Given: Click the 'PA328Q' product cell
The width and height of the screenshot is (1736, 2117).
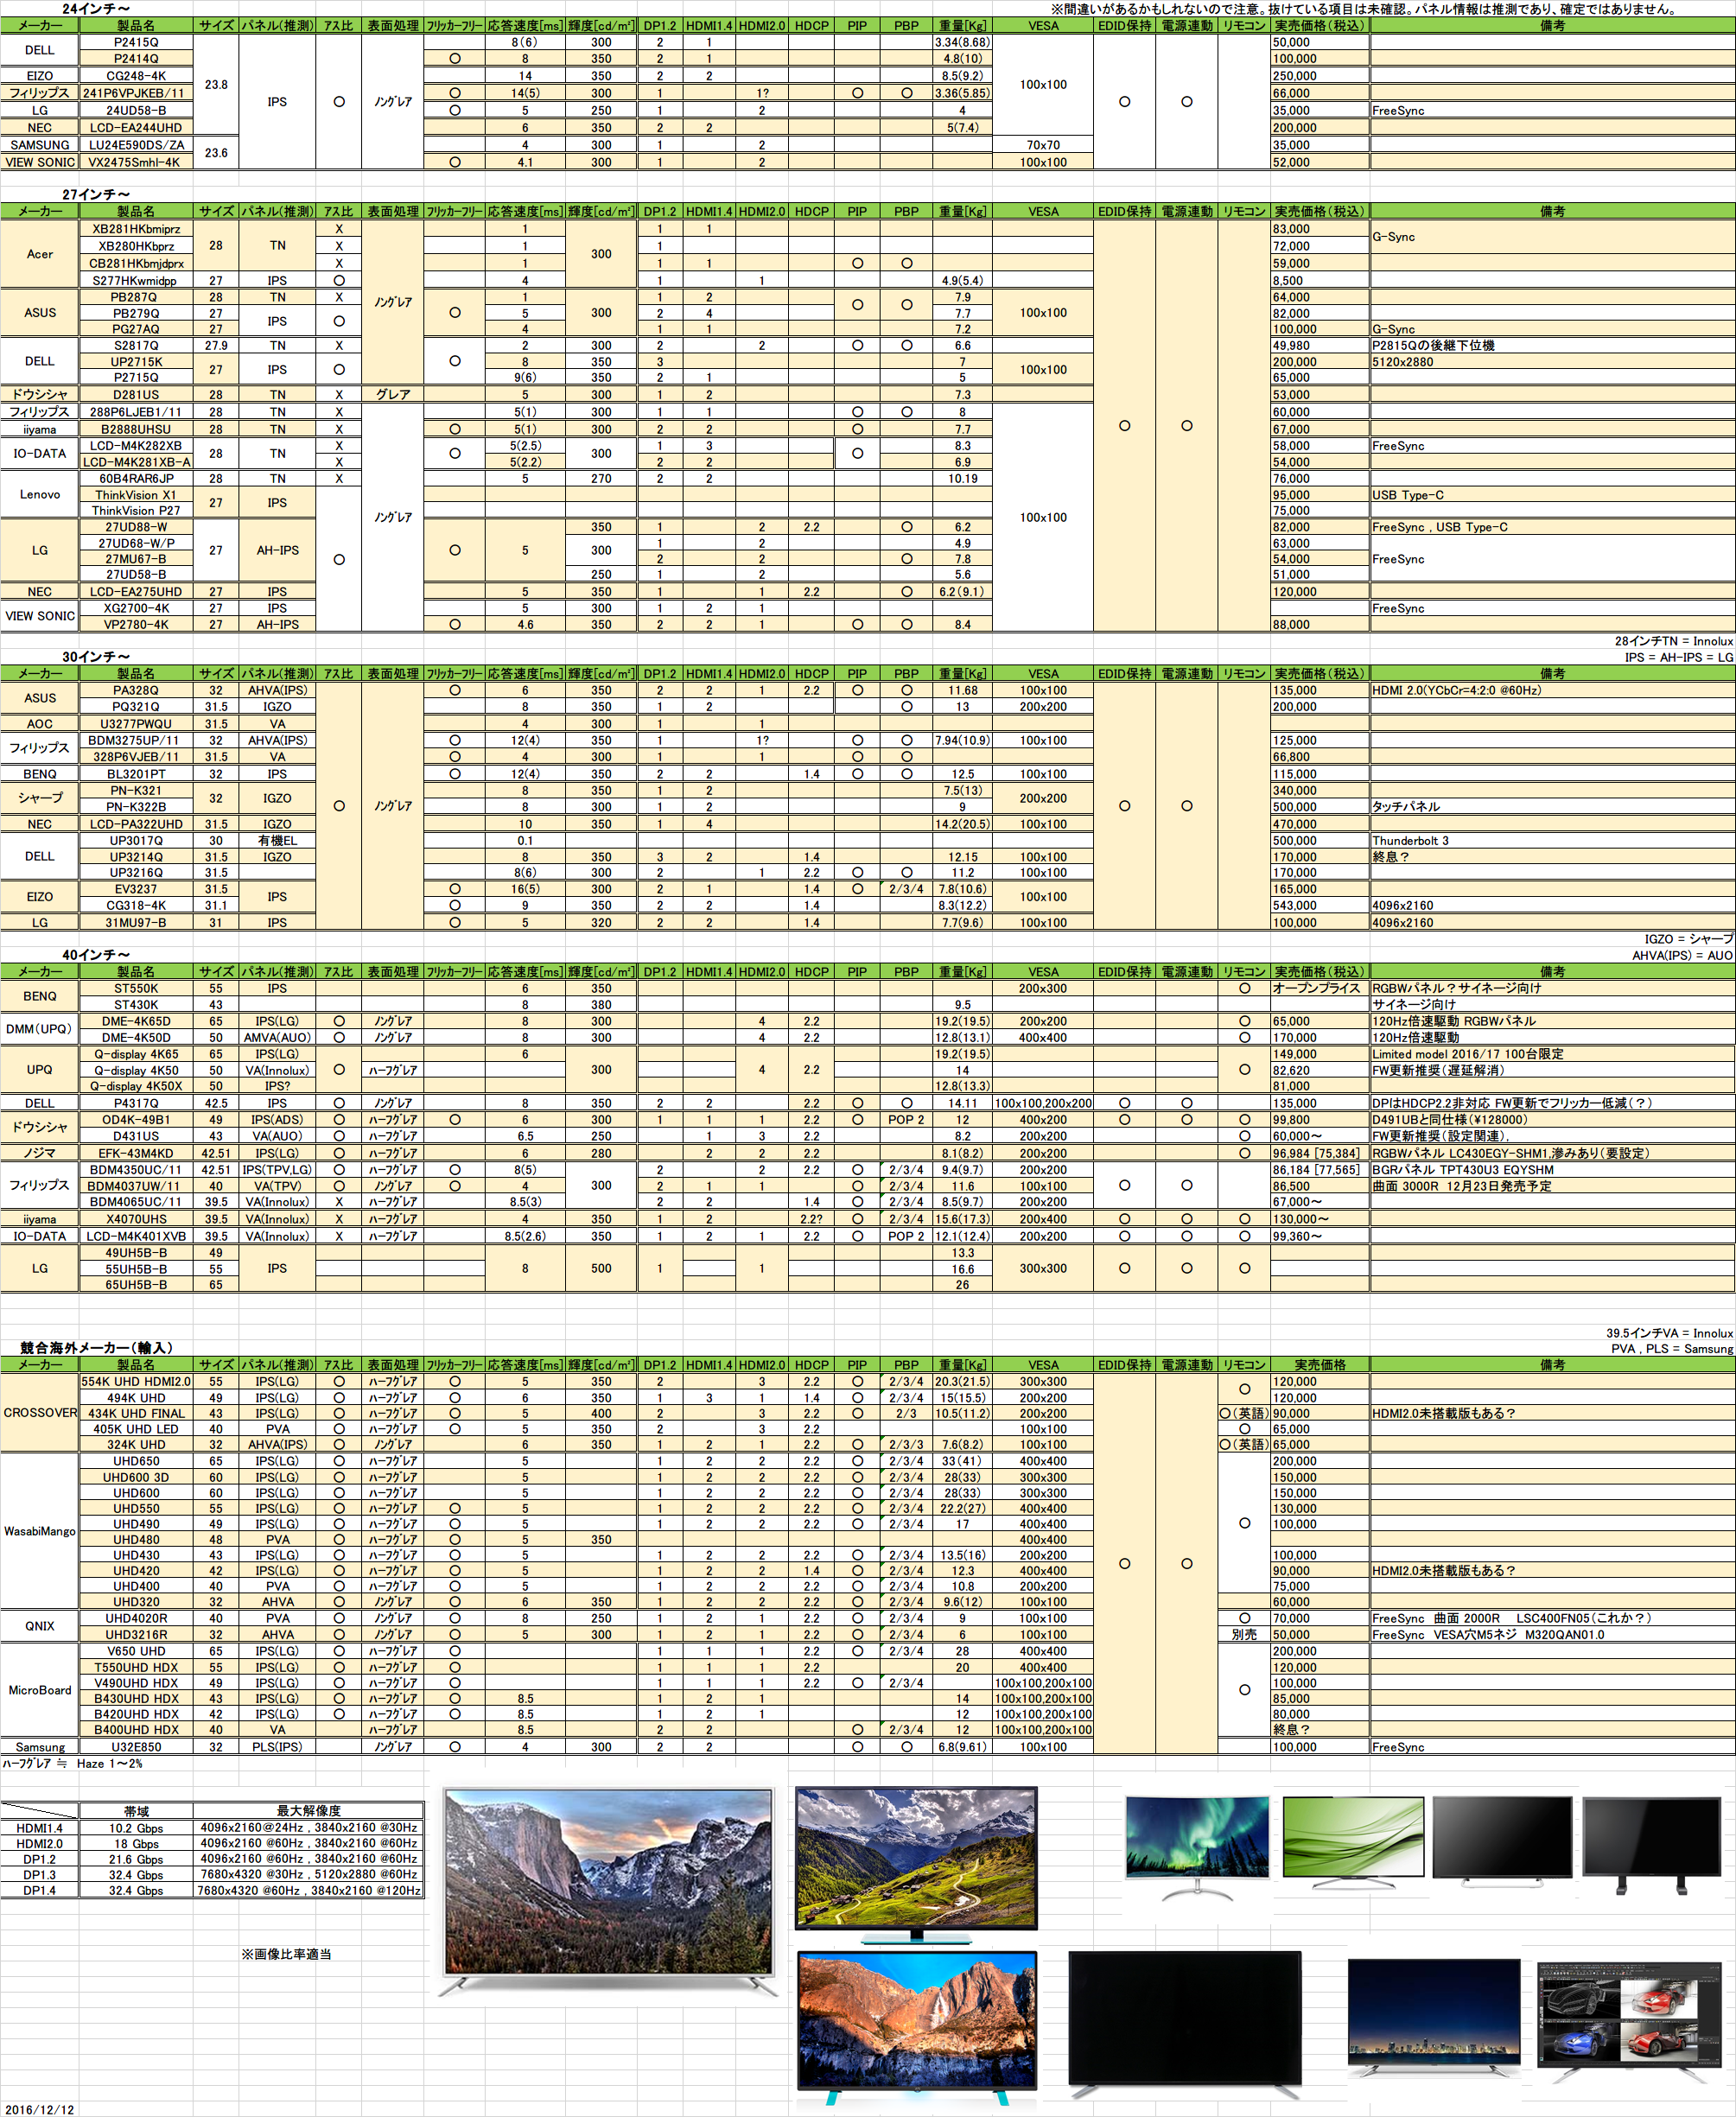Looking at the screenshot, I should pyautogui.click(x=136, y=690).
